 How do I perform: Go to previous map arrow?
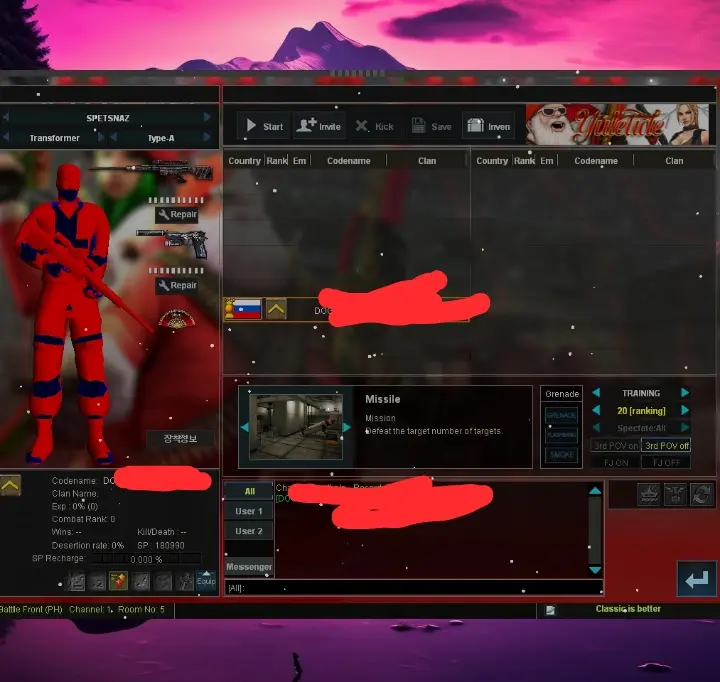pos(244,428)
